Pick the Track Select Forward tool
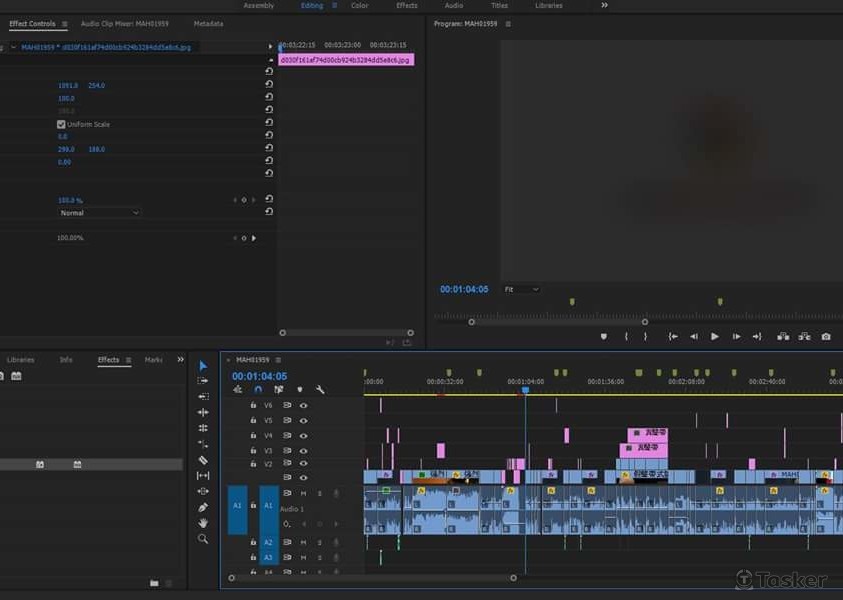 coord(202,382)
